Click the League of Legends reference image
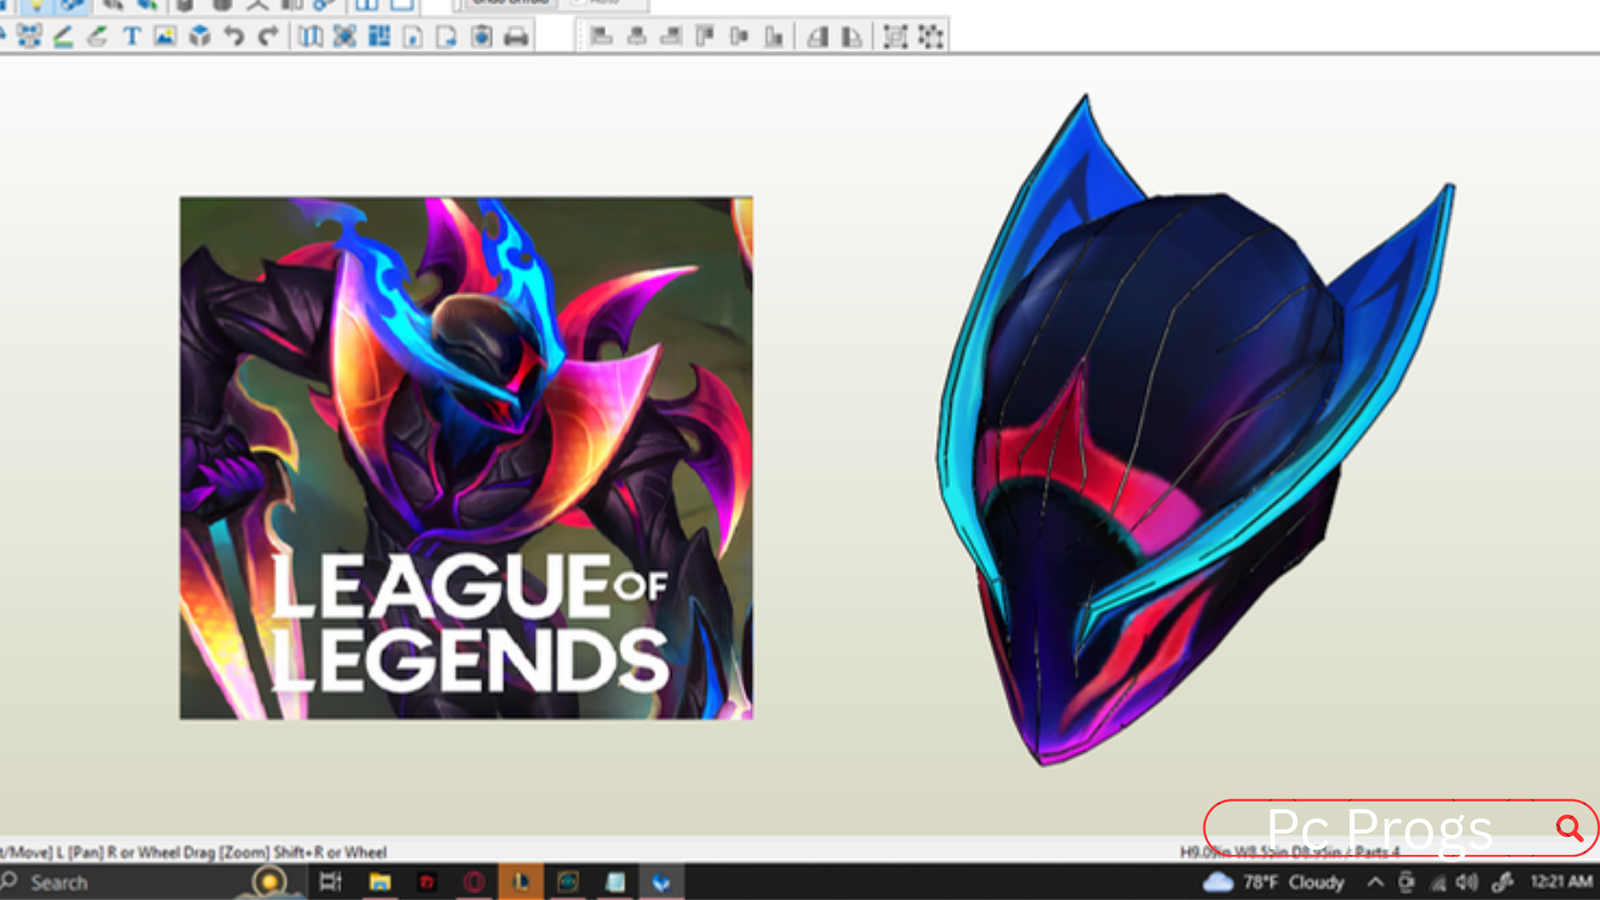This screenshot has width=1600, height=900. point(466,458)
